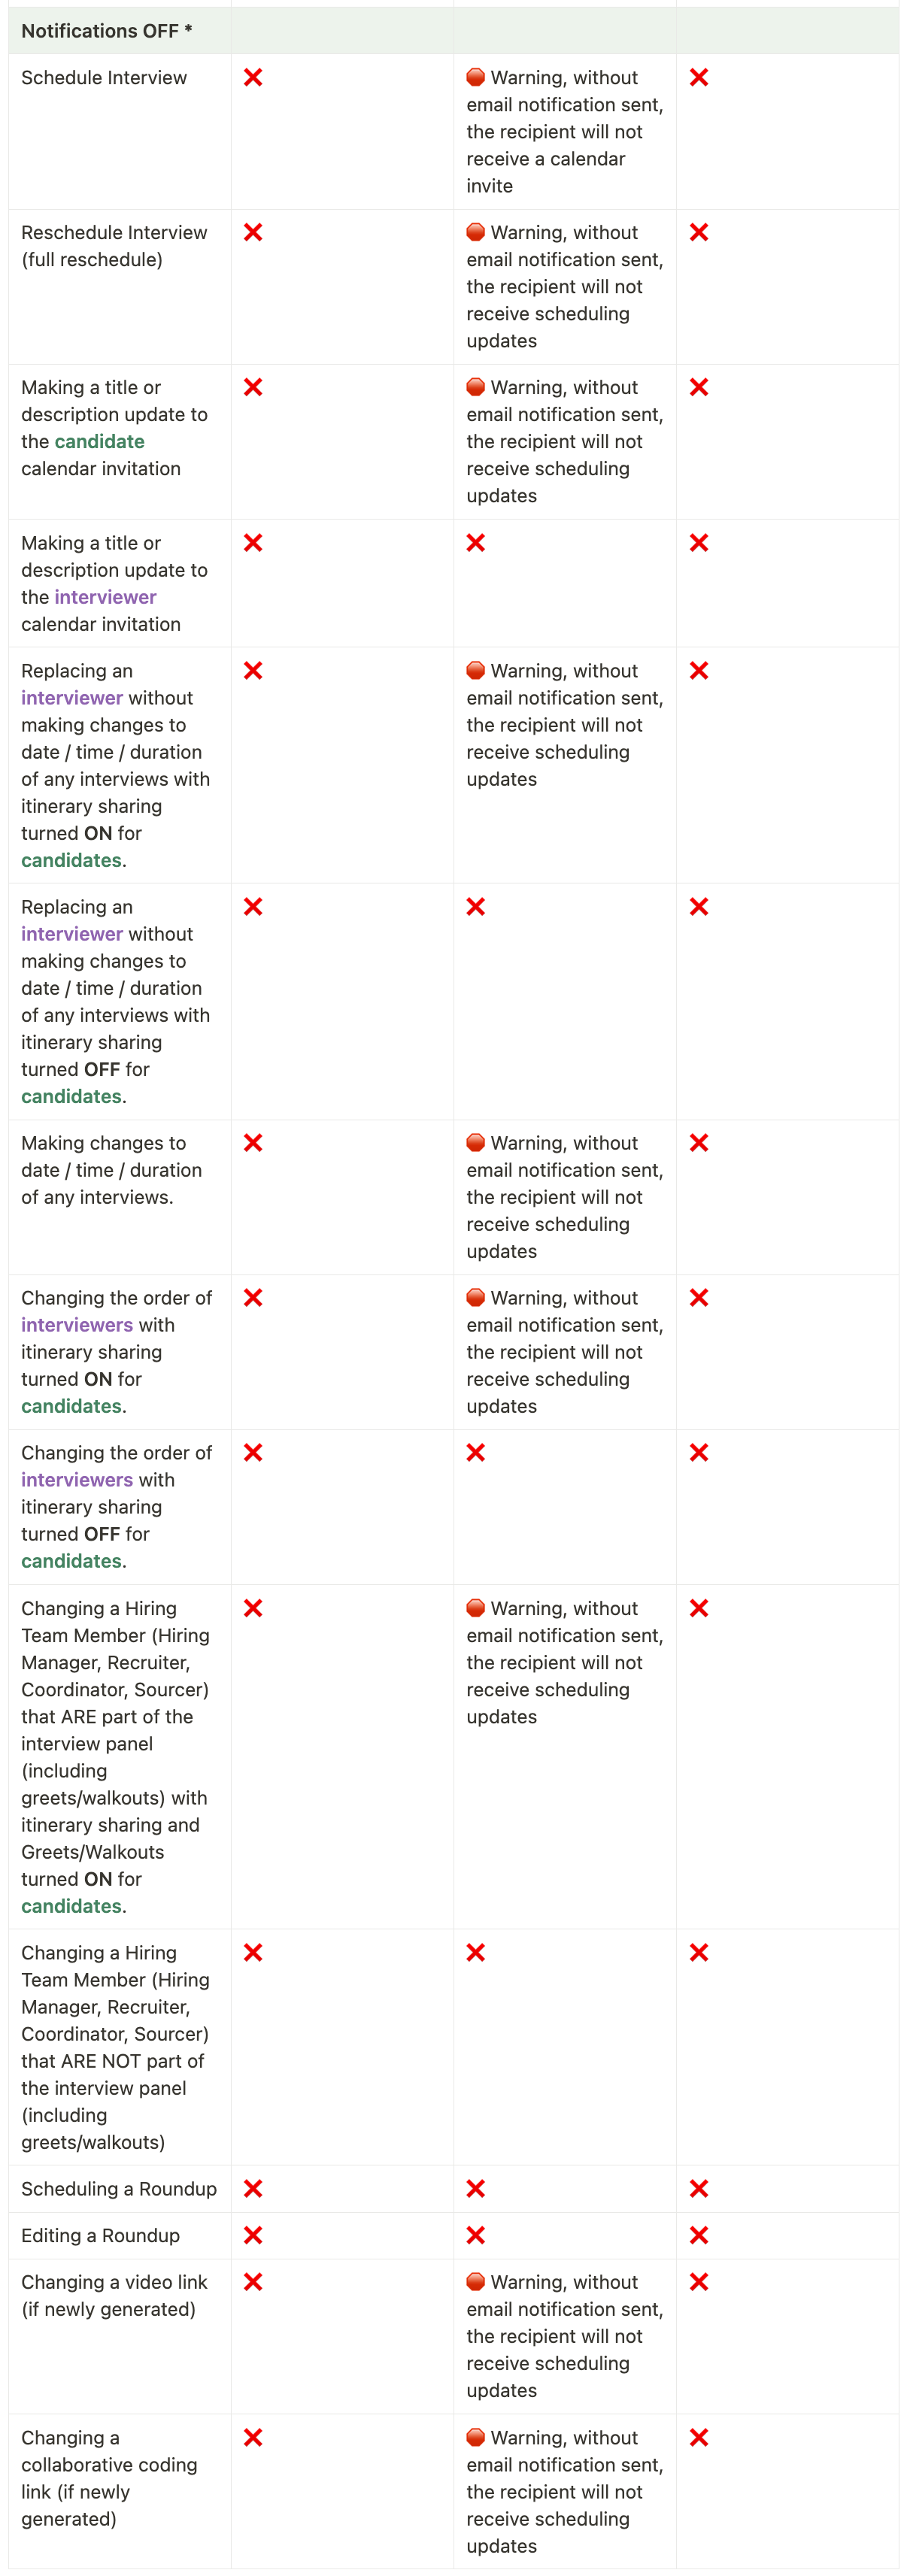Click the last red X in Editing a Roundup row

click(x=699, y=2235)
